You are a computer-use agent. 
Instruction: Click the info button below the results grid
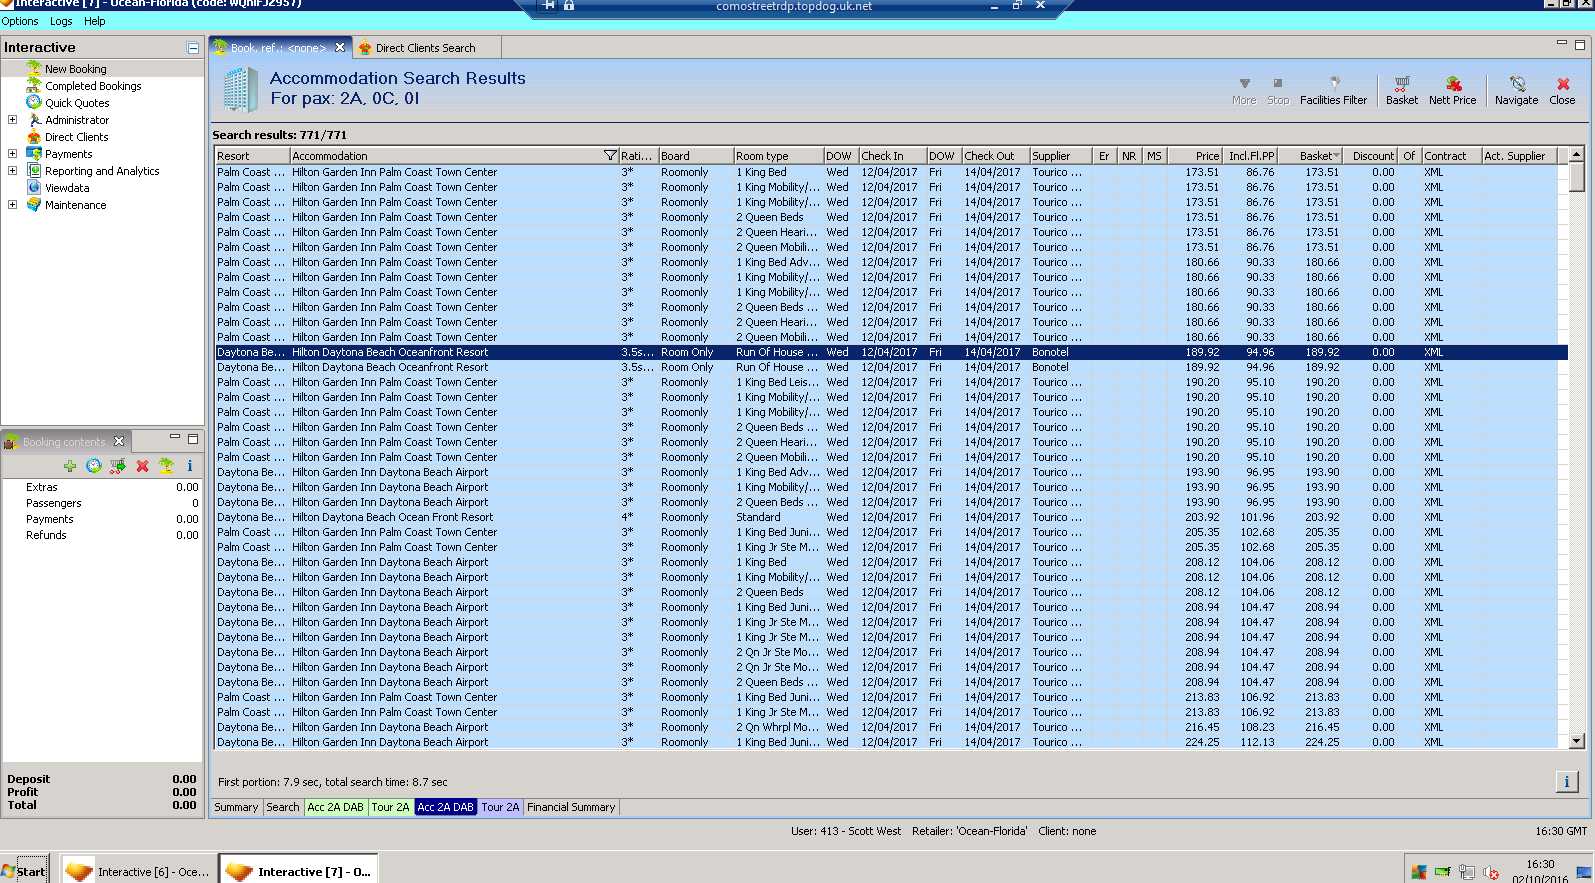(1567, 782)
